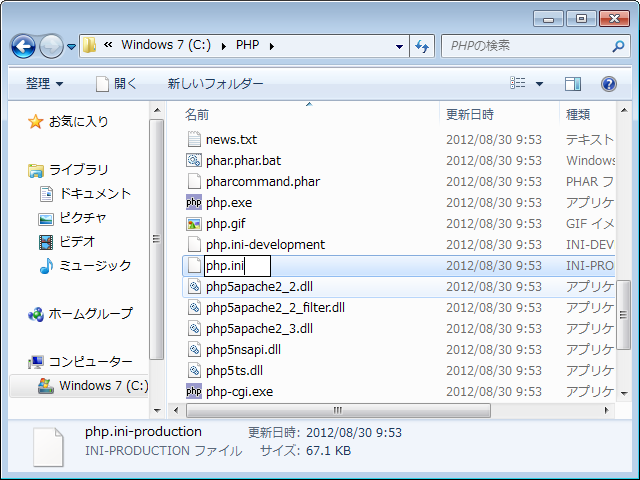640x480 pixels.
Task: Click the navigation pane scrollbar thumb
Action: 156,239
